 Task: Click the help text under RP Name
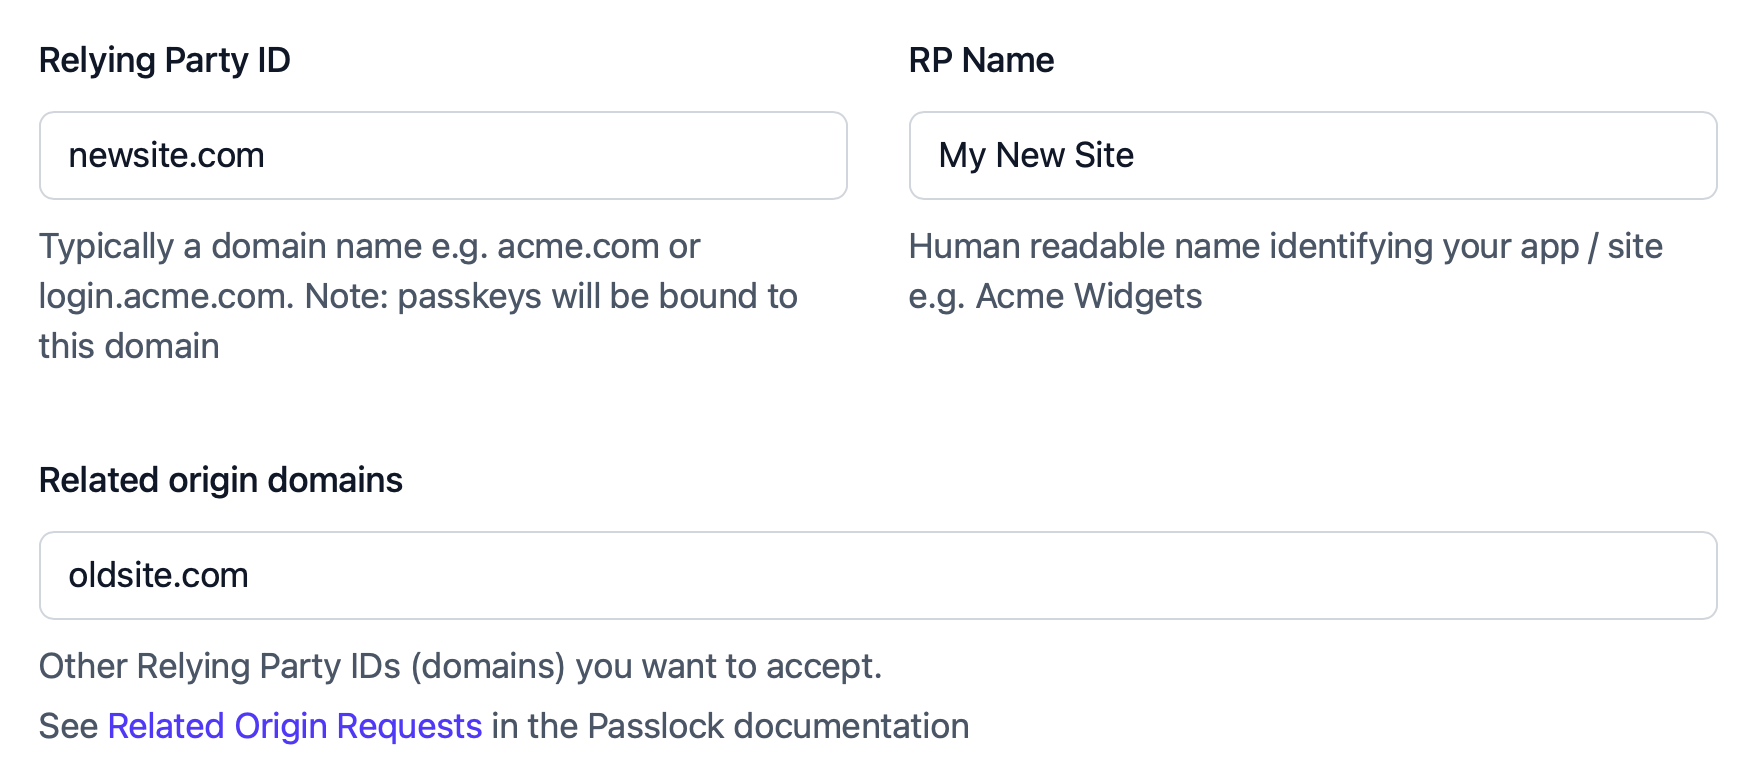tap(1285, 270)
